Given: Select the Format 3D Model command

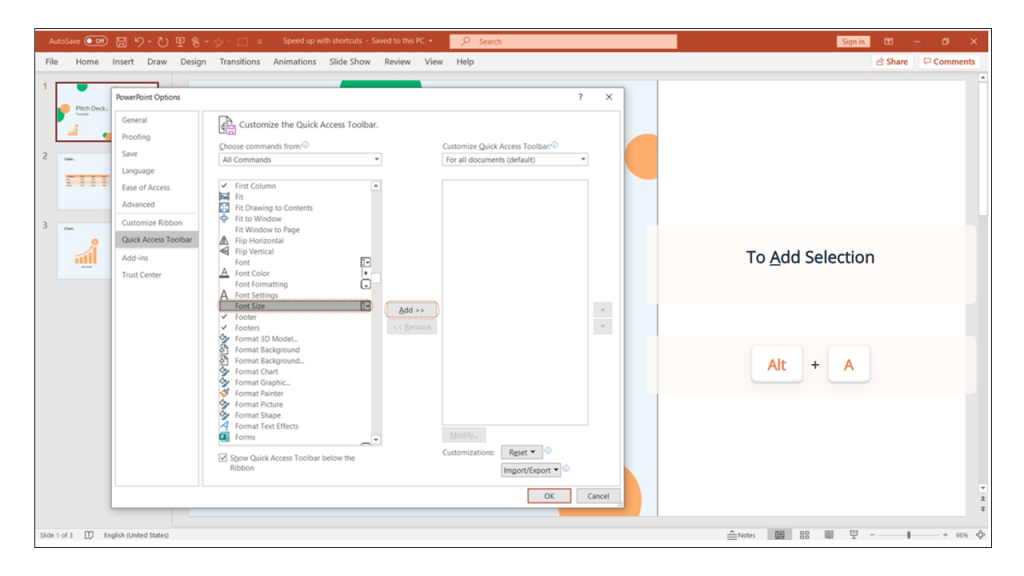Looking at the screenshot, I should [263, 338].
